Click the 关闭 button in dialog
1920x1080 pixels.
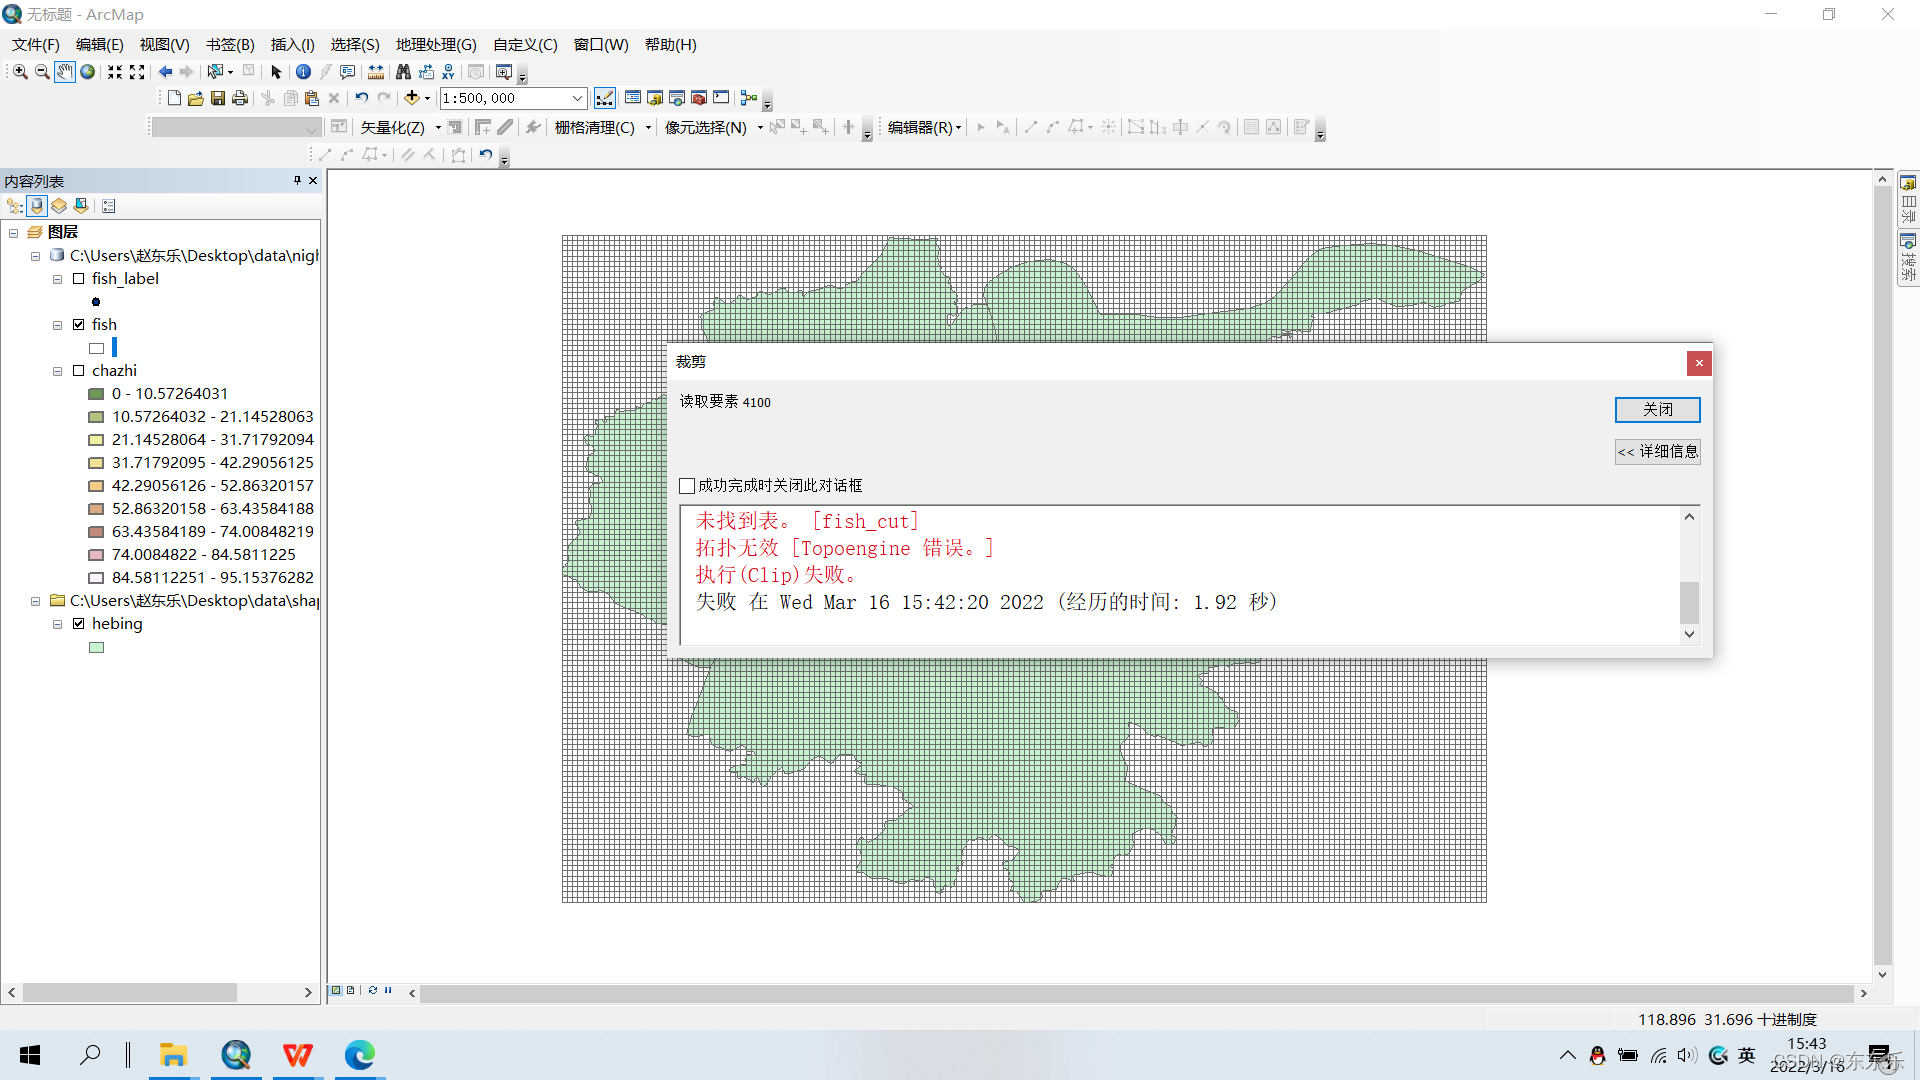click(x=1657, y=410)
